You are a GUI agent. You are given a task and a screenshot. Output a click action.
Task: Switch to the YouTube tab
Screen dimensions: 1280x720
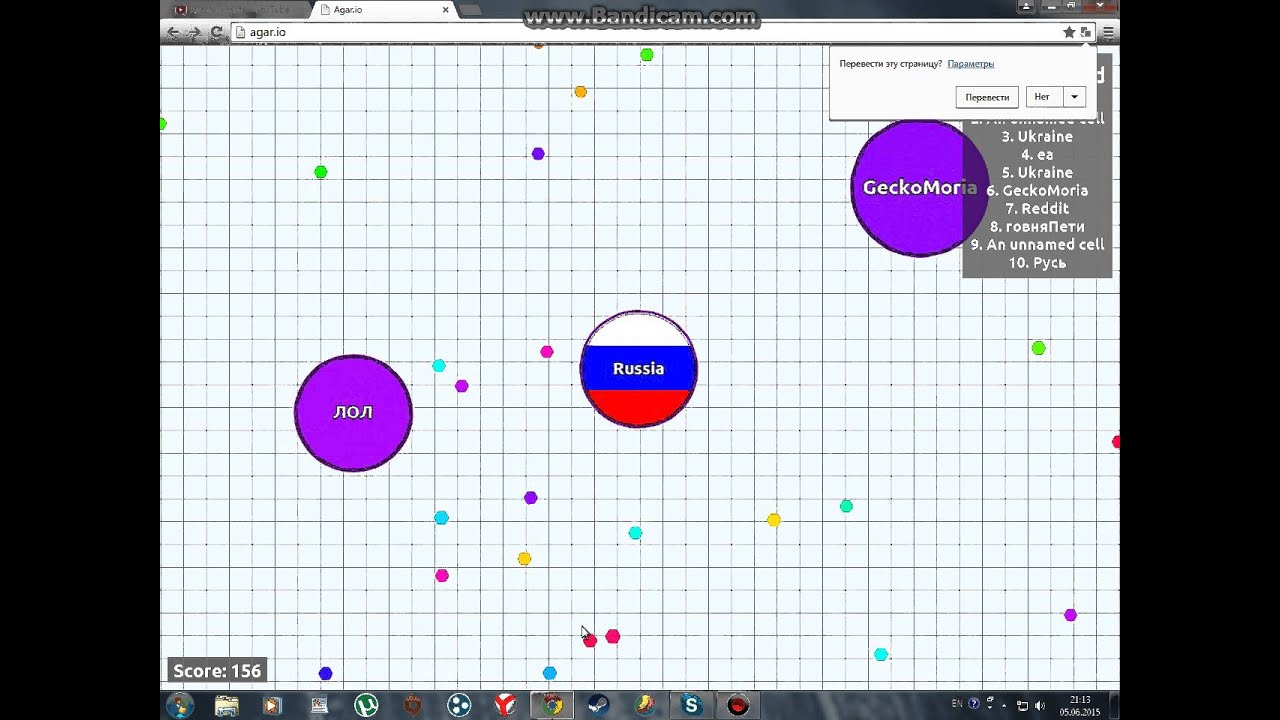(236, 10)
